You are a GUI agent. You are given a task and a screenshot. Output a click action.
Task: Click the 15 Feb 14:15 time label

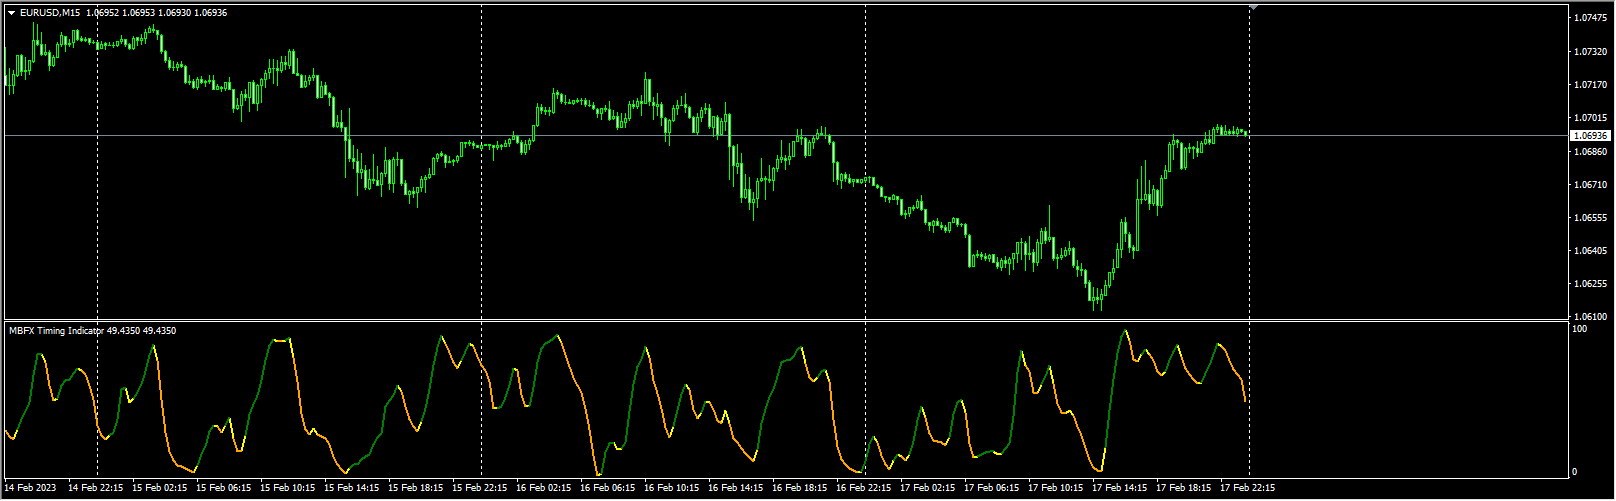[352, 489]
